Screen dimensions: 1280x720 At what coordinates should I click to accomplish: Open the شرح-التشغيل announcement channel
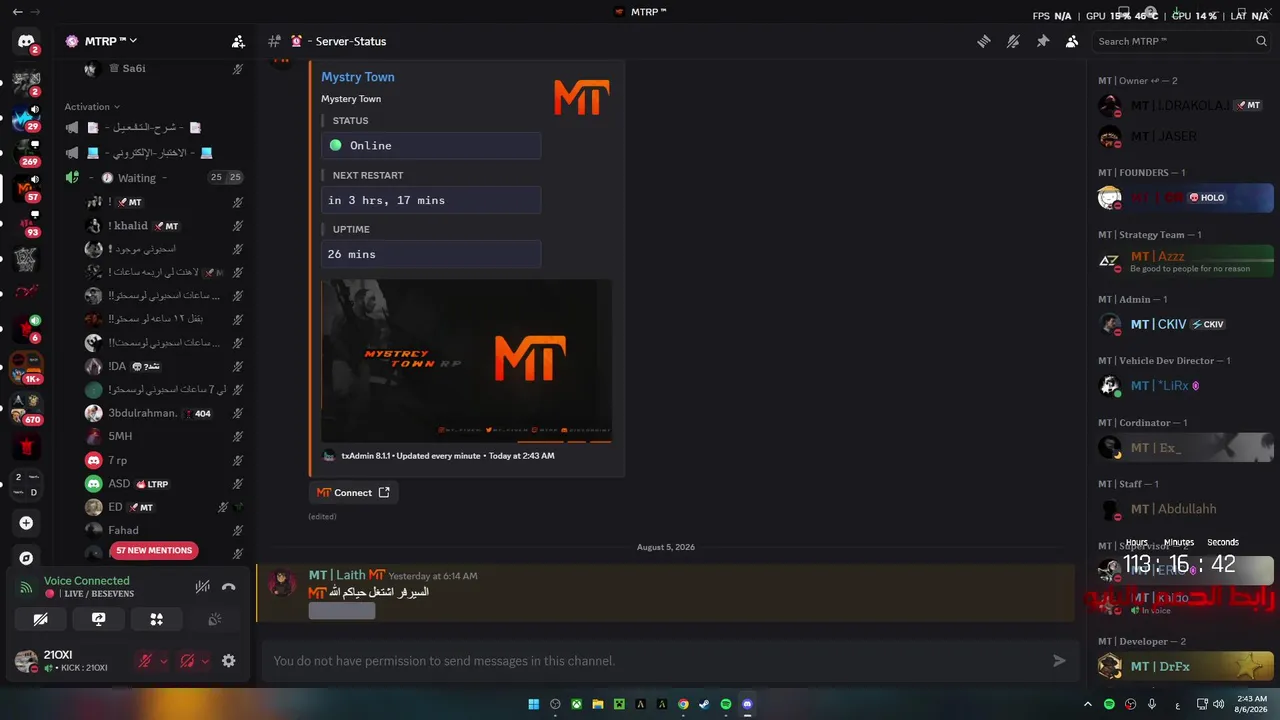153,128
